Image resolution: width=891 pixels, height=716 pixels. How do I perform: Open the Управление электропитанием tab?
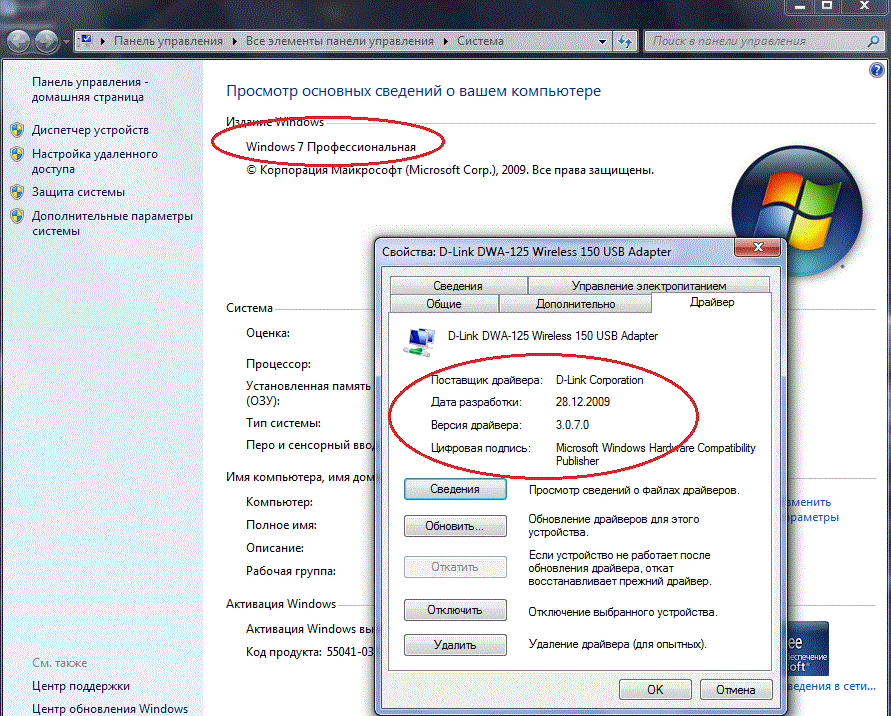[649, 286]
